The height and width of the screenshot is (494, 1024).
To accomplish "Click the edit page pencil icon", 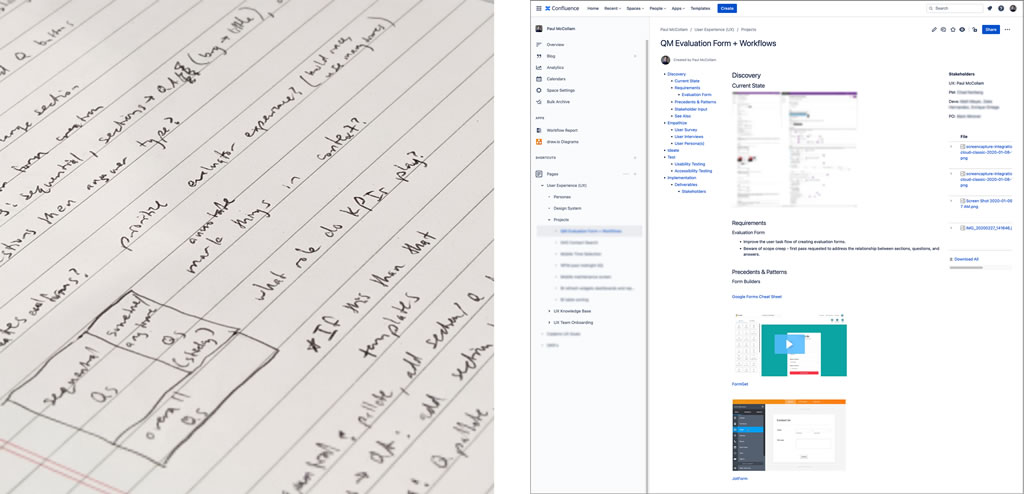I will pyautogui.click(x=934, y=30).
